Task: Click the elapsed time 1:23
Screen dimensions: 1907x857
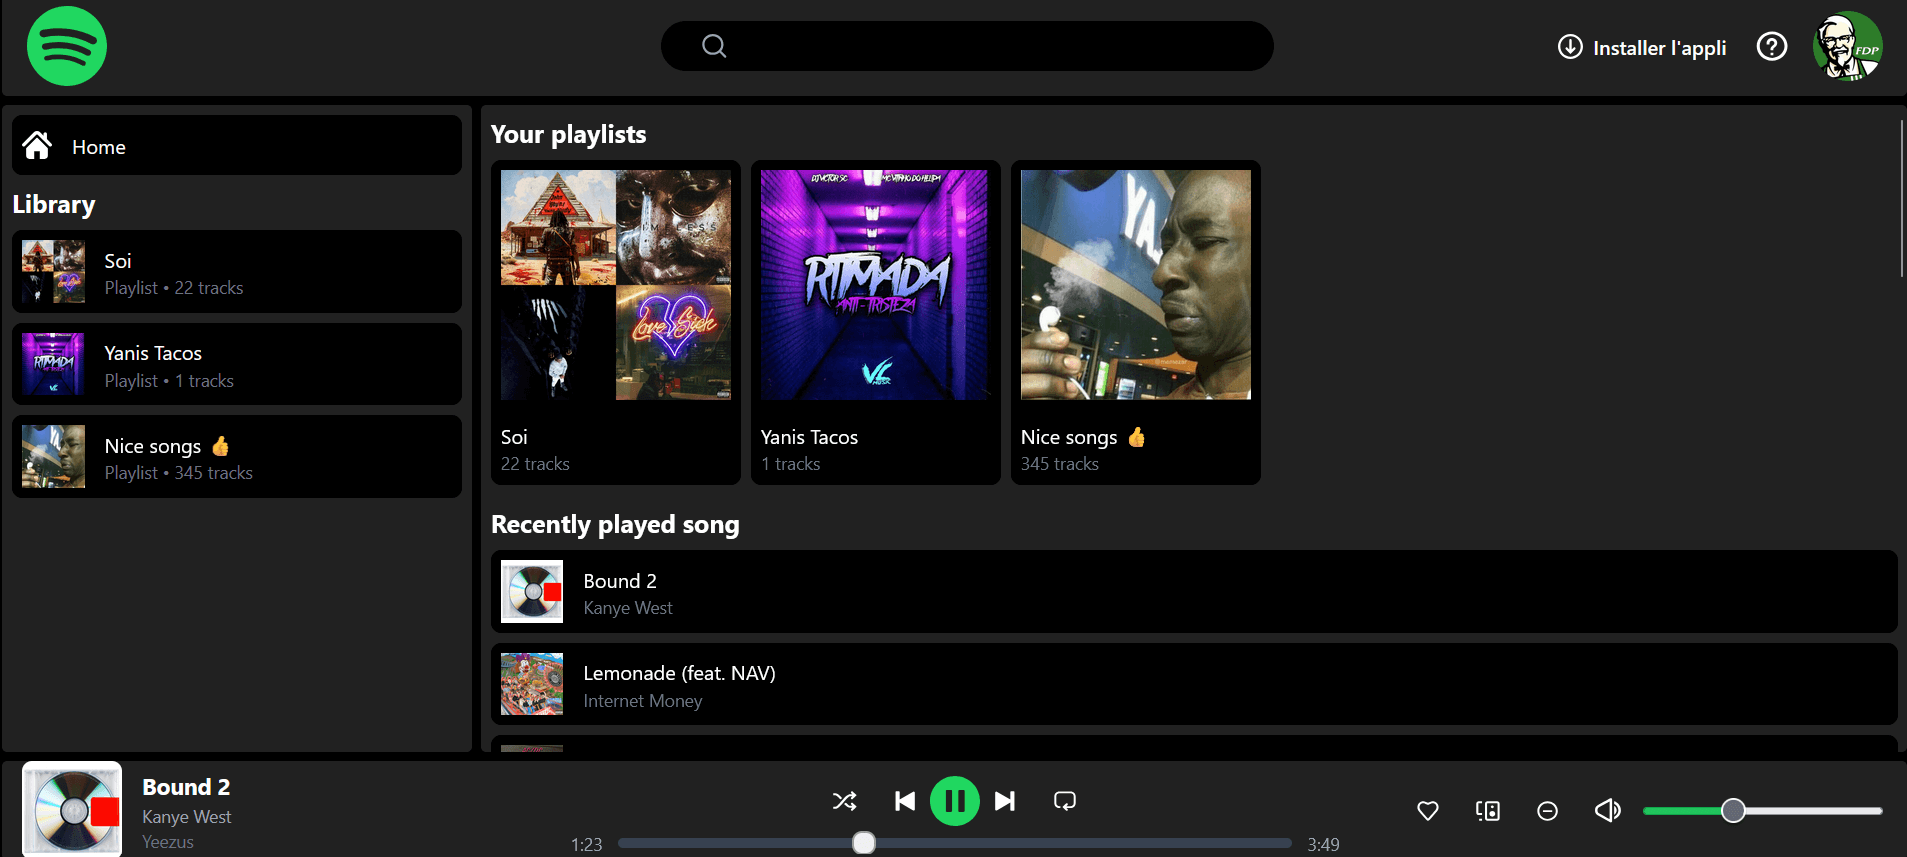Action: point(586,844)
